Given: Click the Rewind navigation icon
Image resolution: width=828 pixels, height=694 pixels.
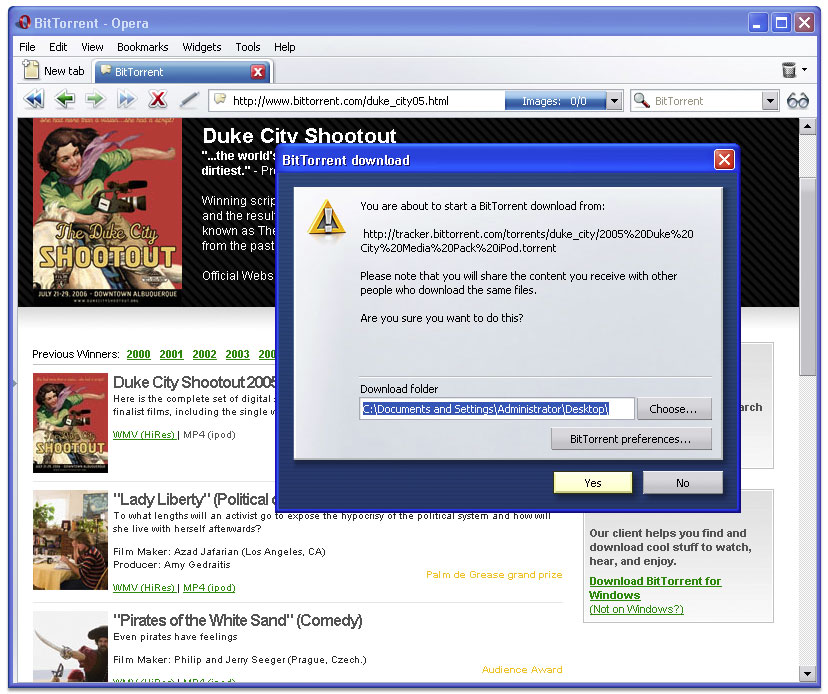Looking at the screenshot, I should pos(34,99).
